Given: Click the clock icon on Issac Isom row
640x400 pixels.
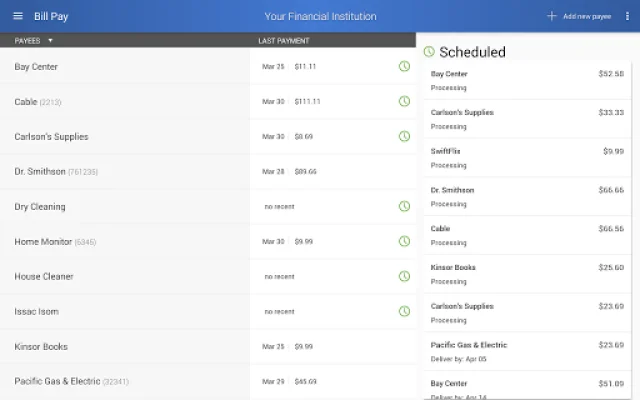Looking at the screenshot, I should click(x=404, y=311).
